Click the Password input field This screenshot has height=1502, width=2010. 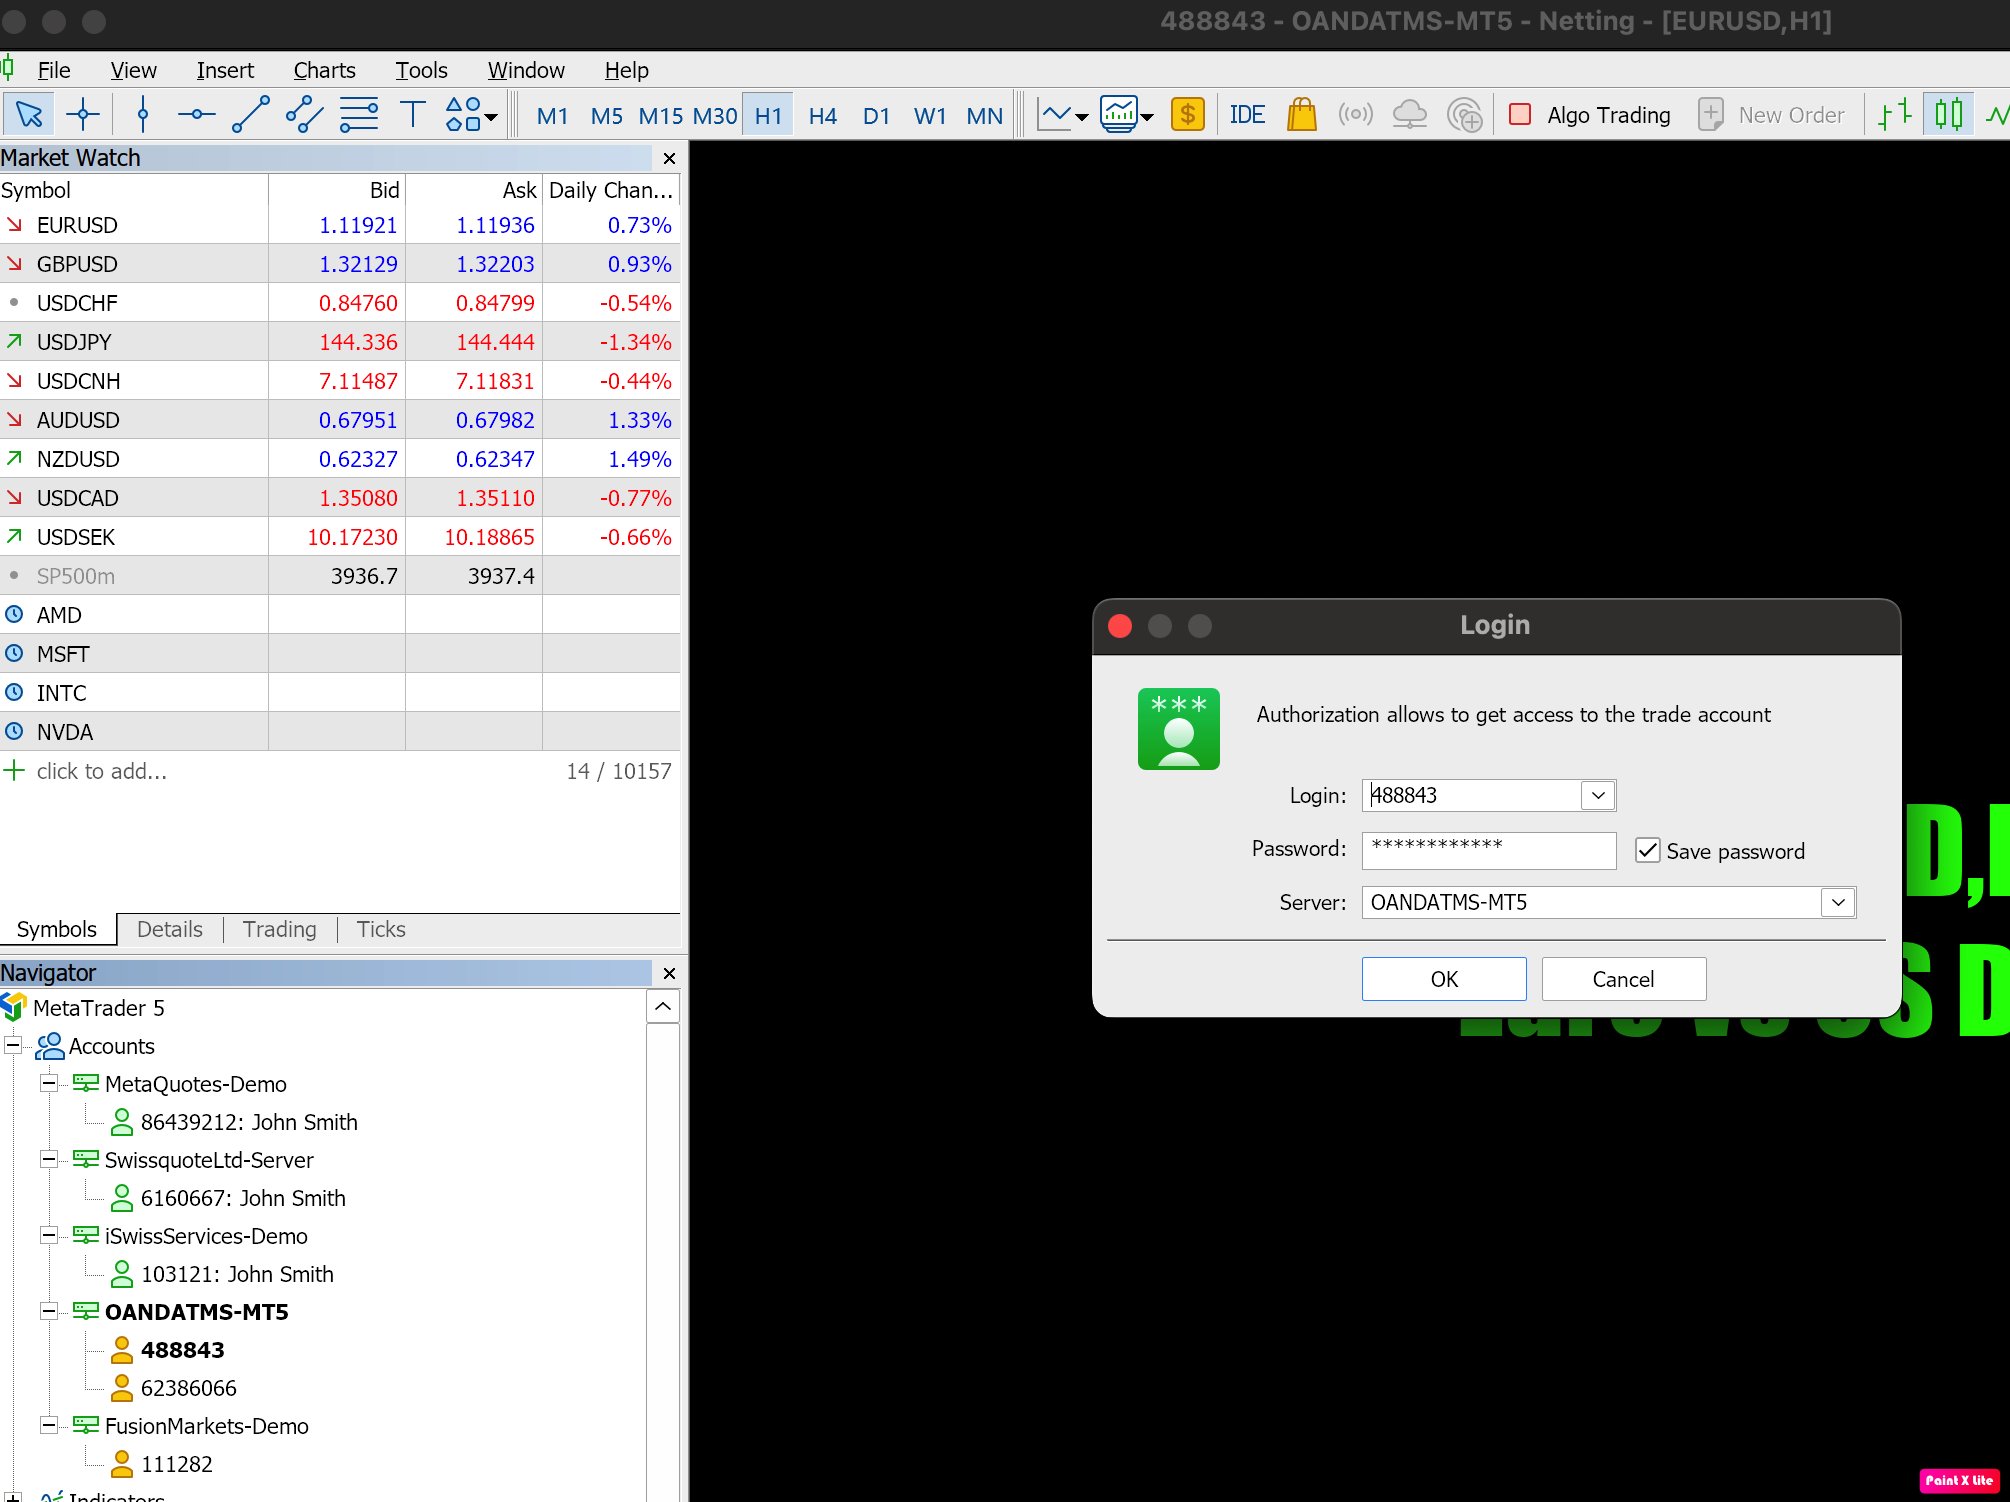click(x=1489, y=850)
